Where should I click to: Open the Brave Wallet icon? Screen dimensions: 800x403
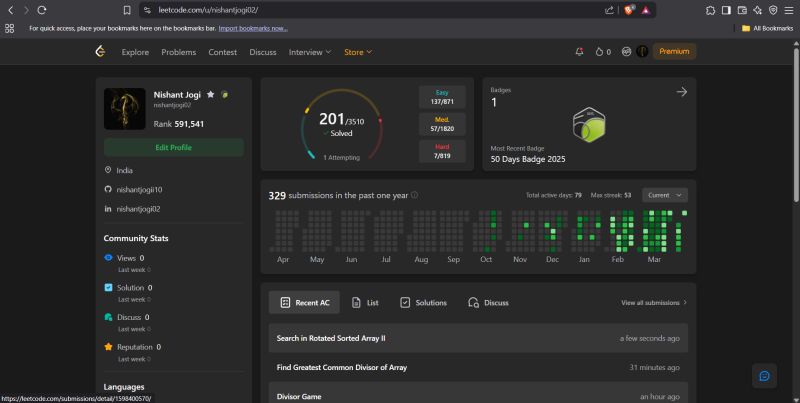click(x=742, y=10)
